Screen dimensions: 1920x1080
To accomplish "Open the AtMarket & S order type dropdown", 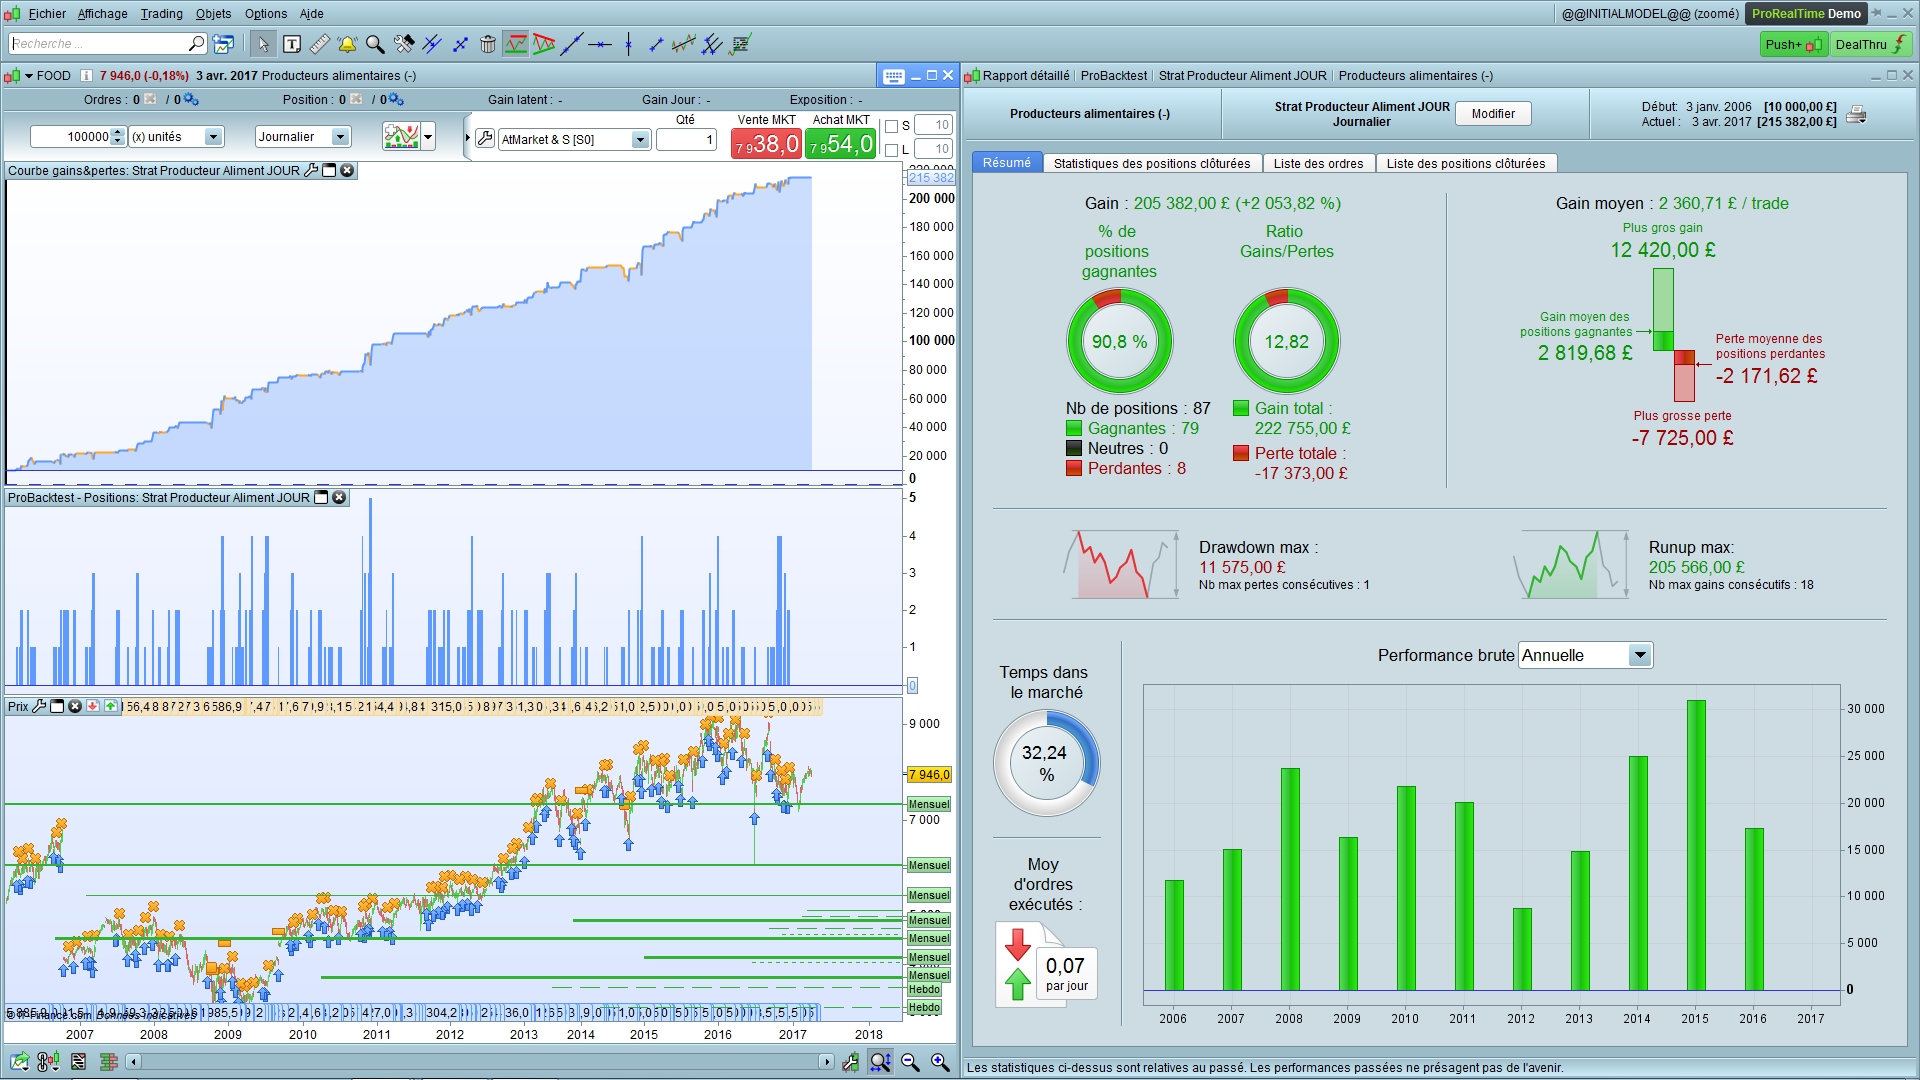I will point(640,140).
